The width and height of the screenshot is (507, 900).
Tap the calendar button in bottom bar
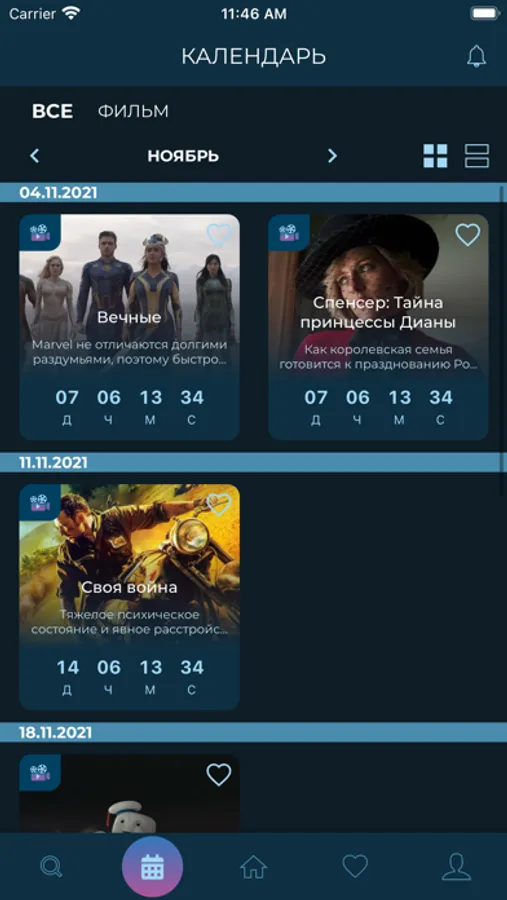152,867
